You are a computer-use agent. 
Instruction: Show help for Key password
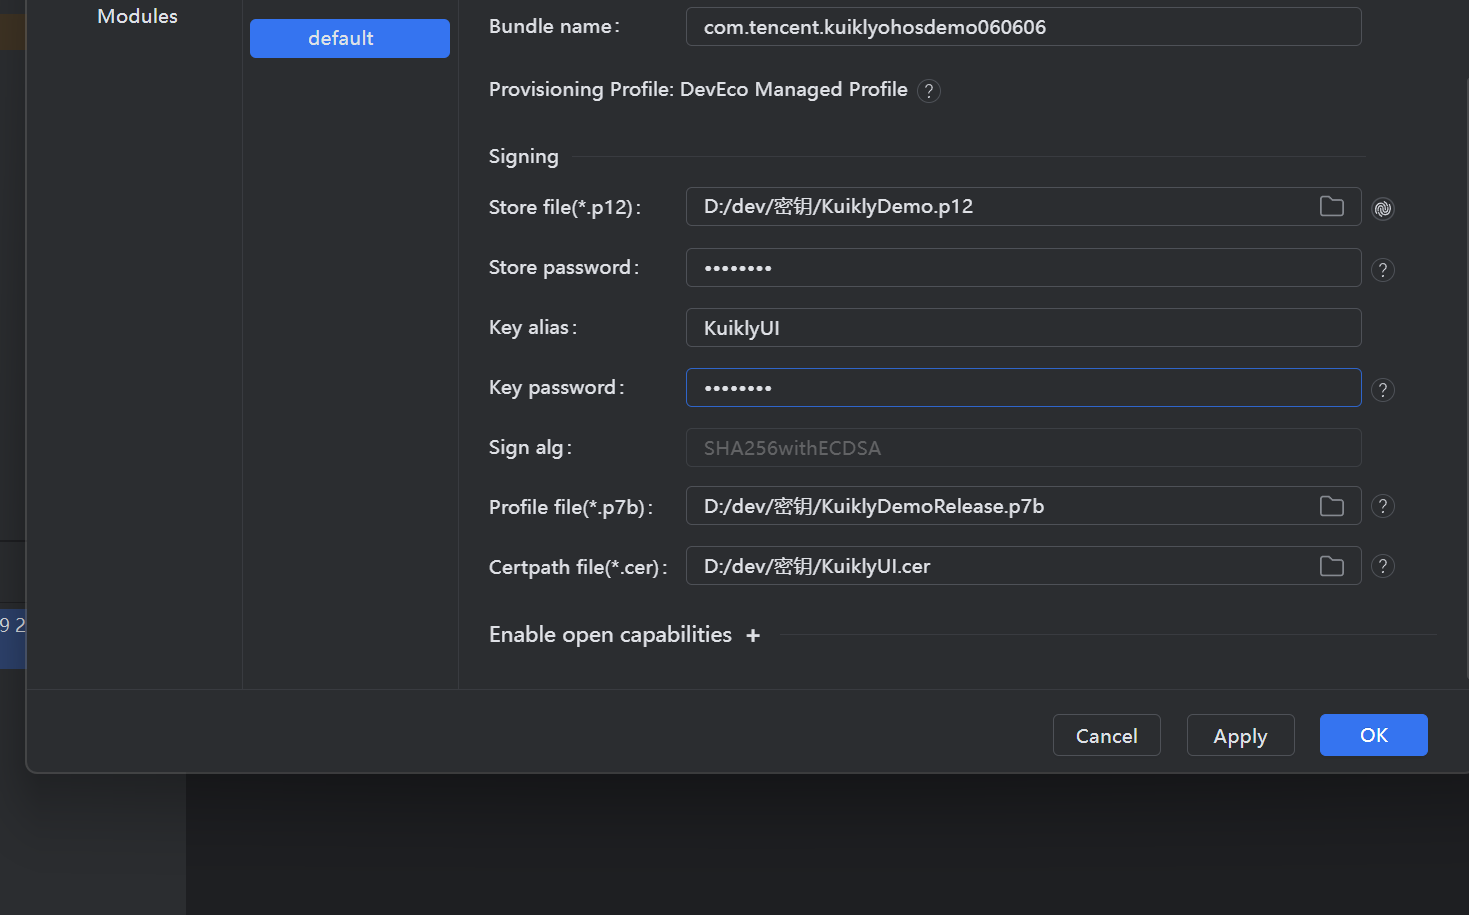coord(1383,390)
